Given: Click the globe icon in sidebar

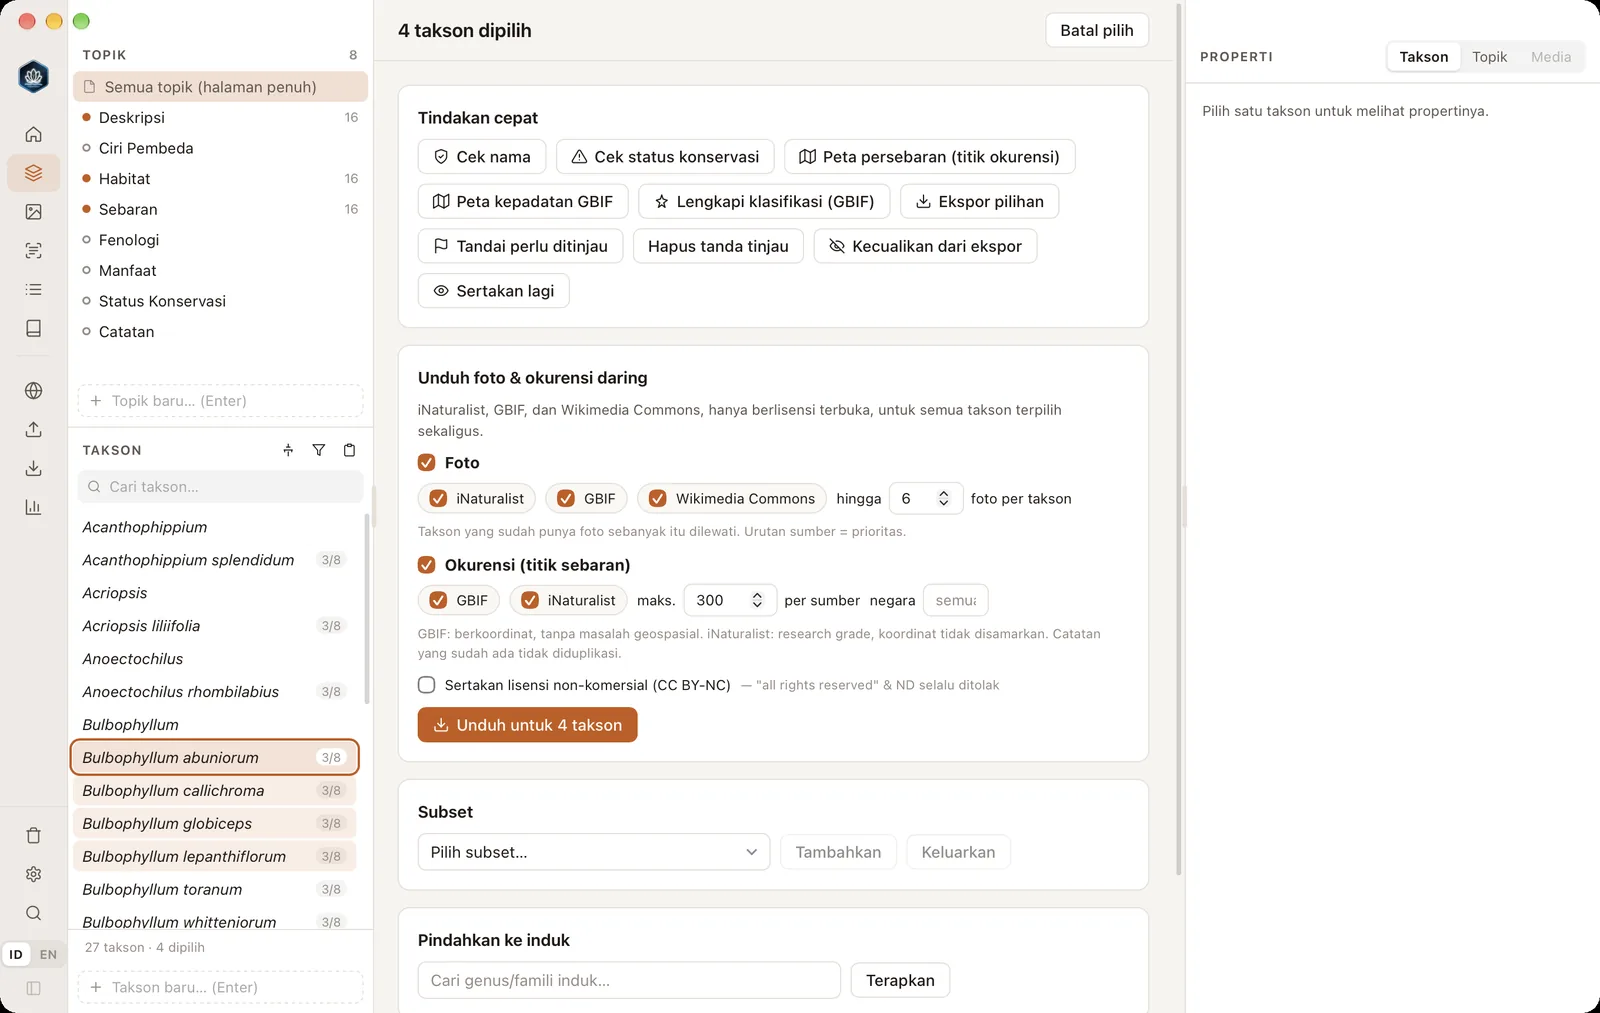Looking at the screenshot, I should [33, 391].
